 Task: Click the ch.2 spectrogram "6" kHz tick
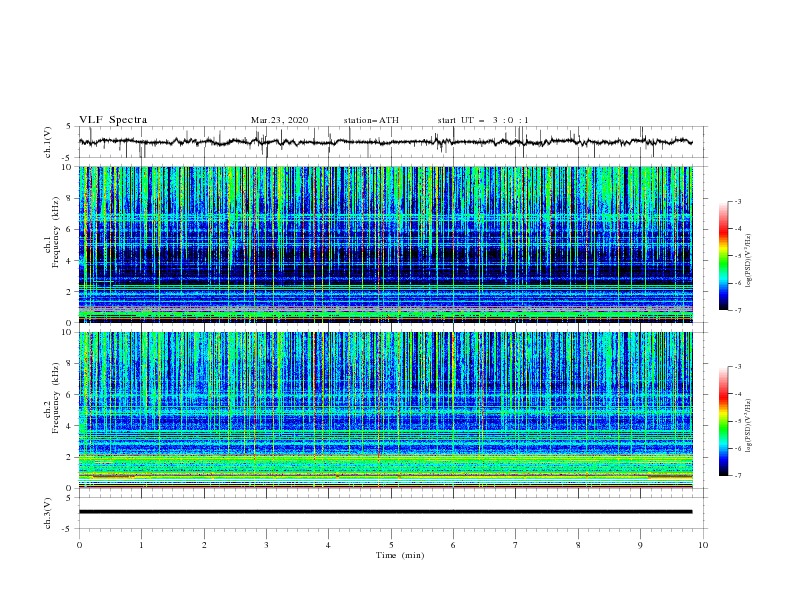[69, 394]
